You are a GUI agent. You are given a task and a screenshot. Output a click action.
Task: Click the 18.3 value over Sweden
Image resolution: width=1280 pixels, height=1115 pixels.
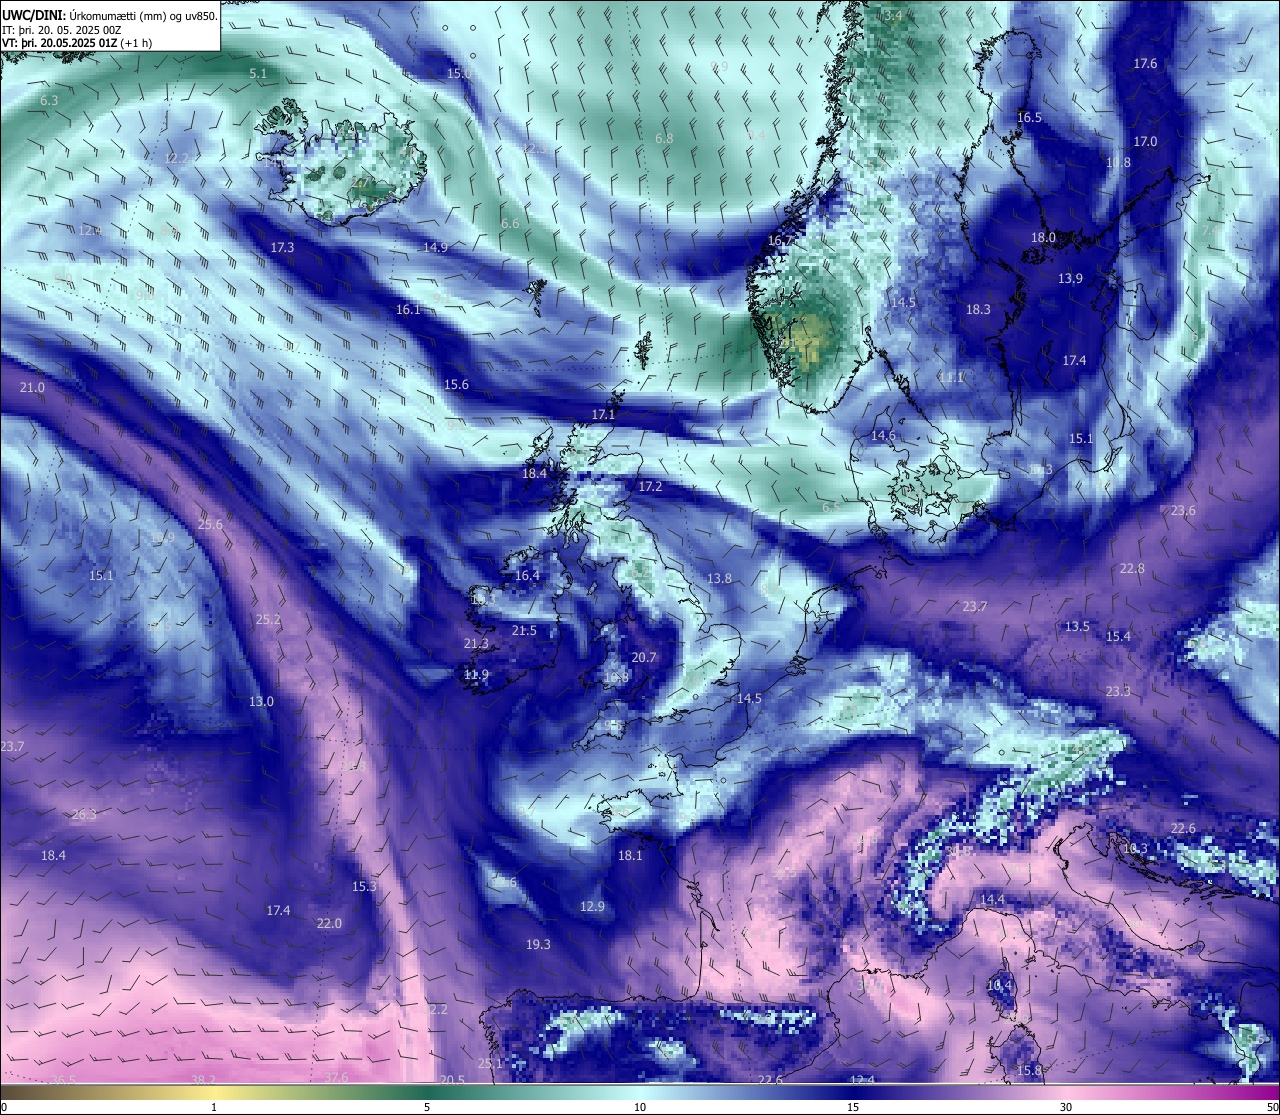click(x=978, y=310)
